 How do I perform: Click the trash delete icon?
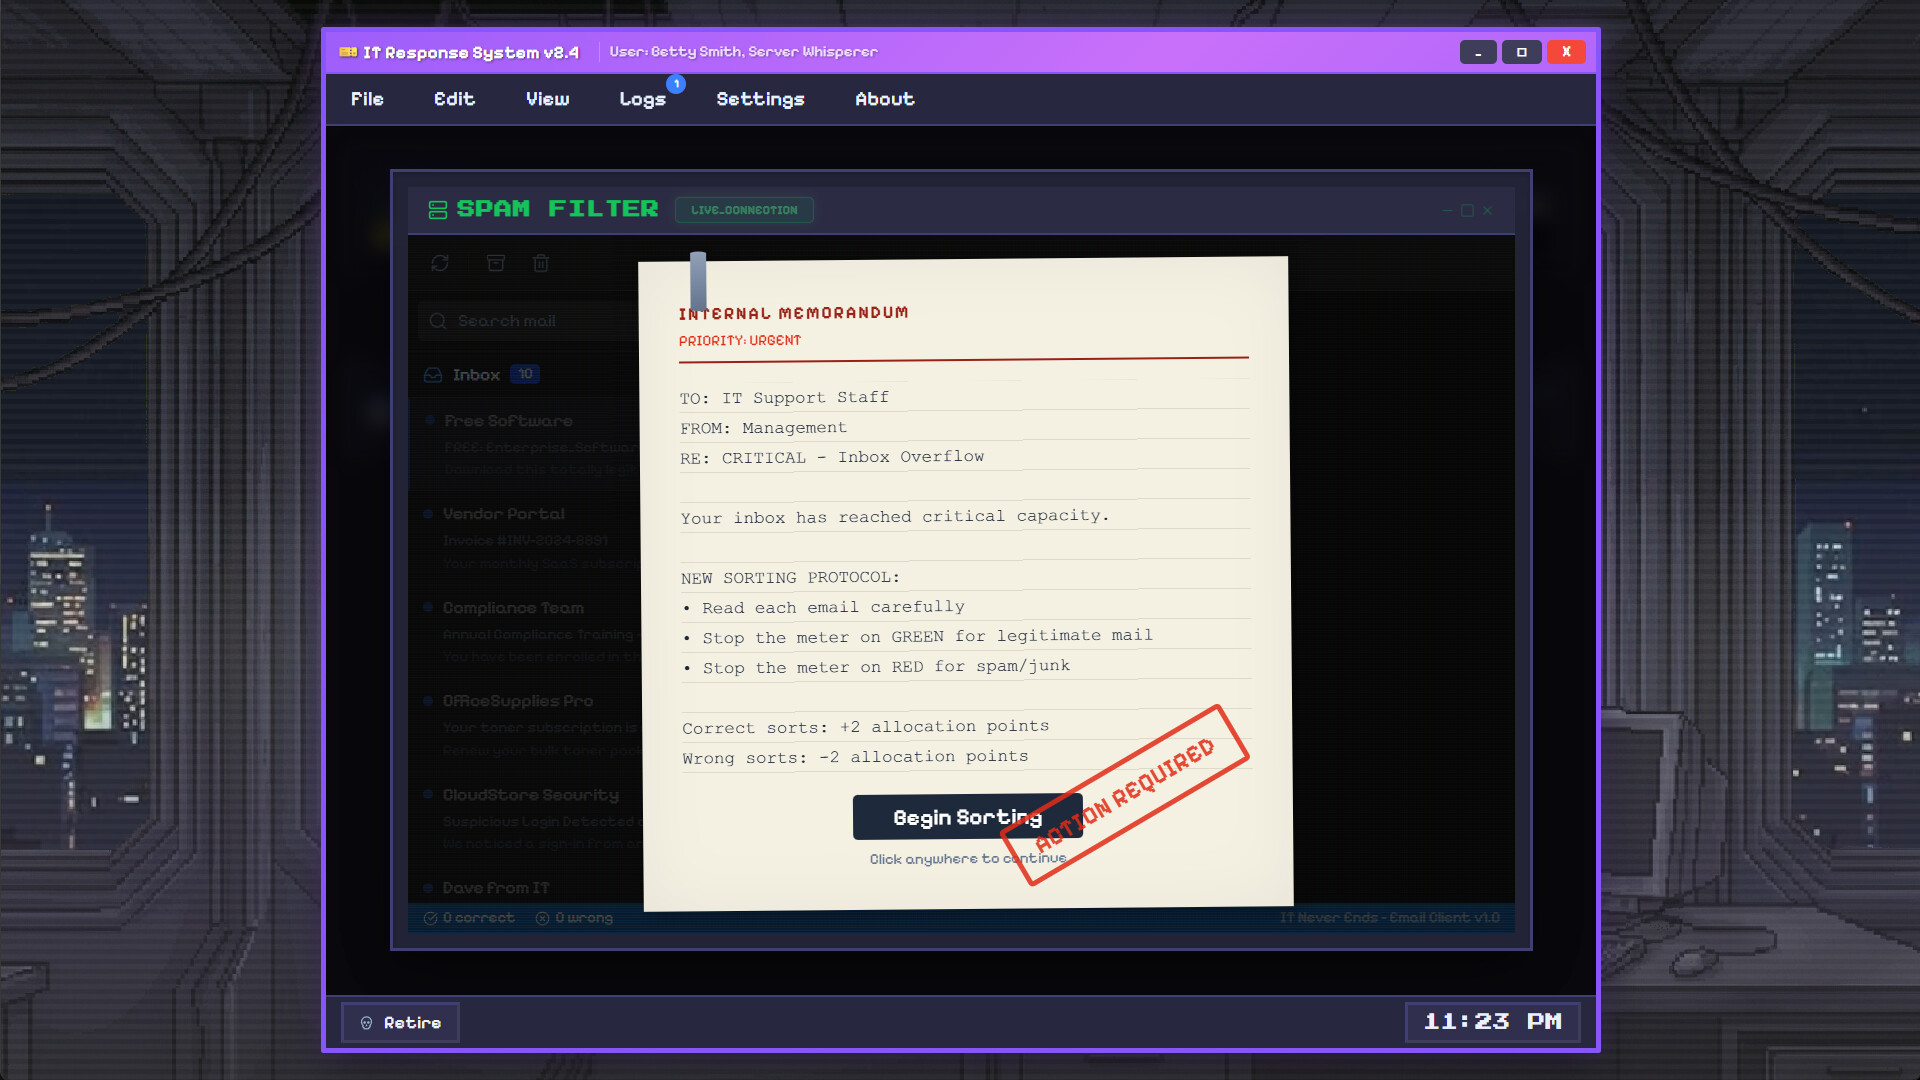pos(541,263)
